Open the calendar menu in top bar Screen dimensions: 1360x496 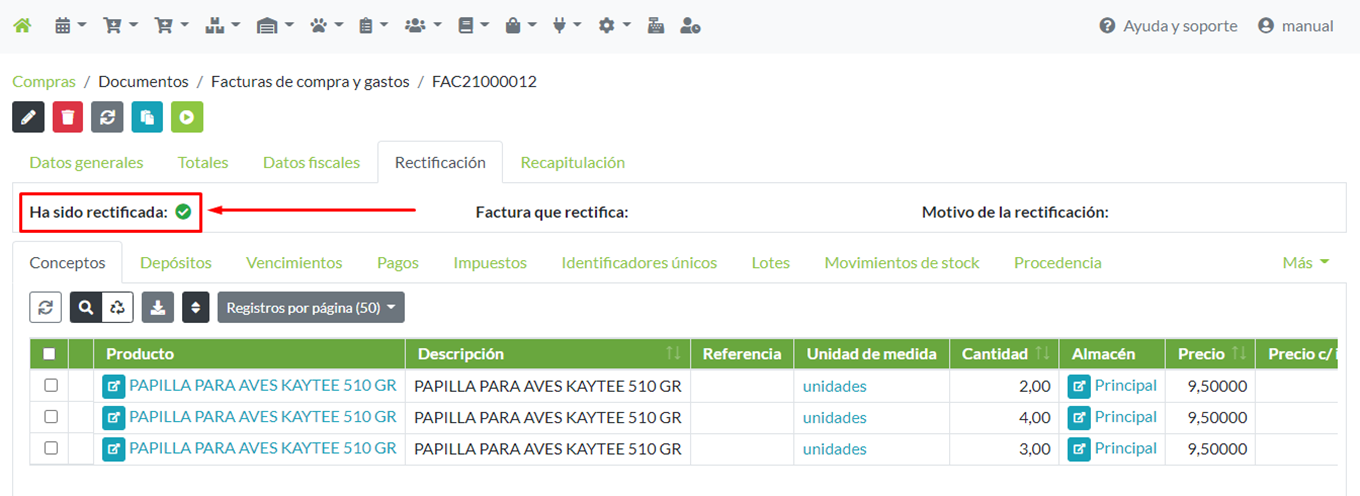(70, 26)
